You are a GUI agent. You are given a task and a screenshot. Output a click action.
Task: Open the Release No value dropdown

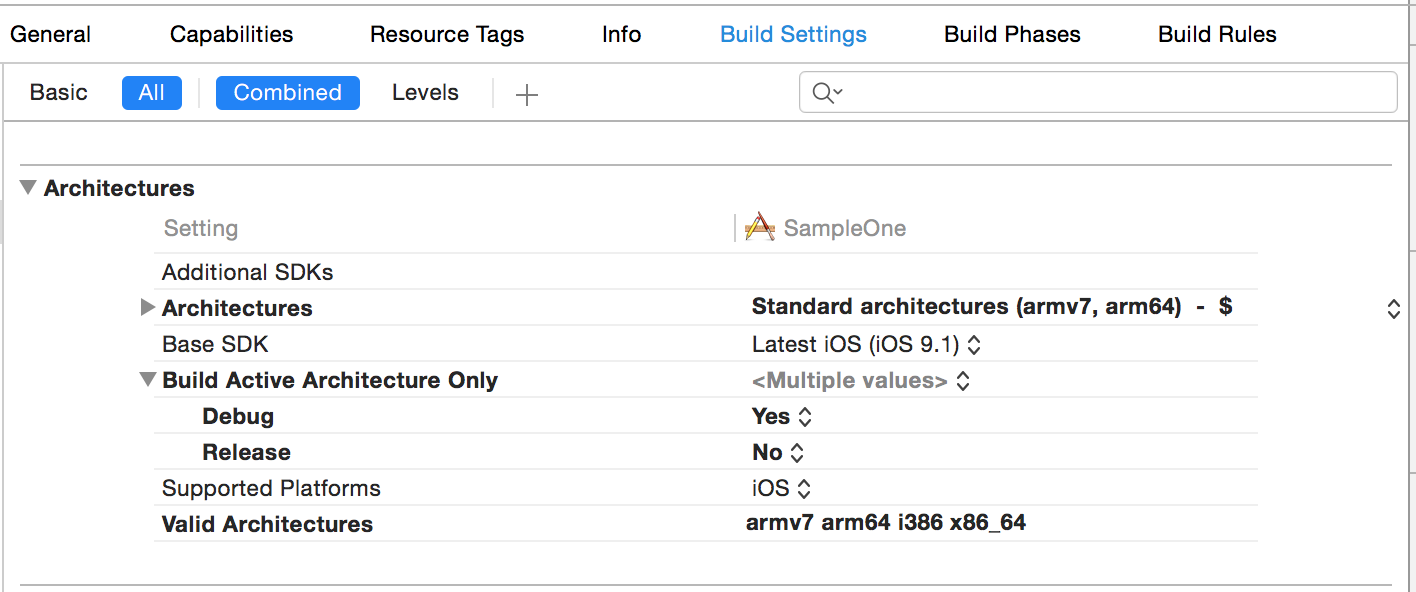(x=778, y=453)
